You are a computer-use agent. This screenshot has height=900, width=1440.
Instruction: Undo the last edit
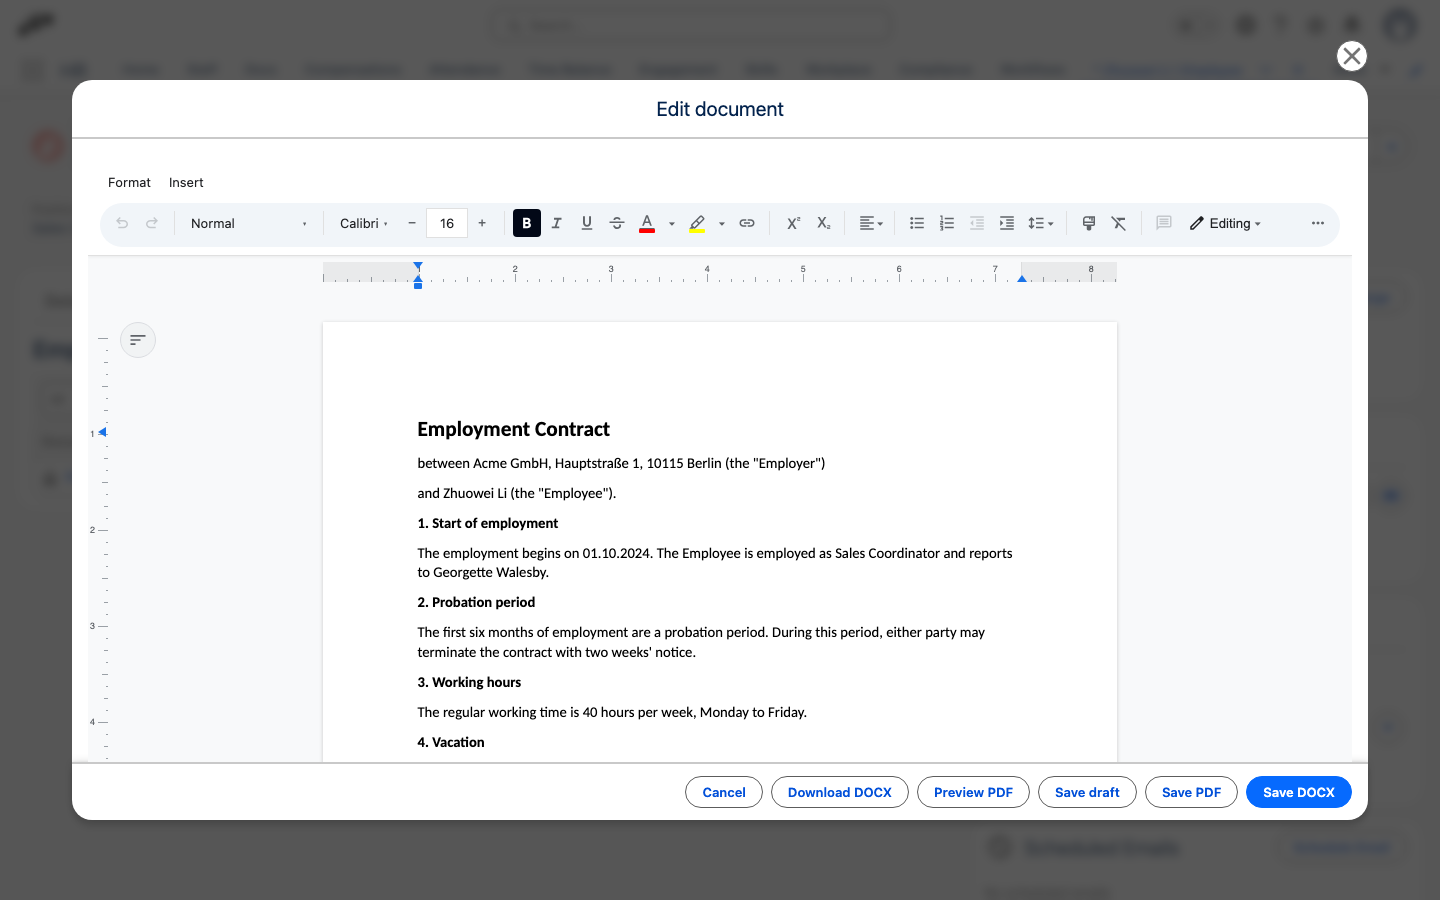(122, 223)
